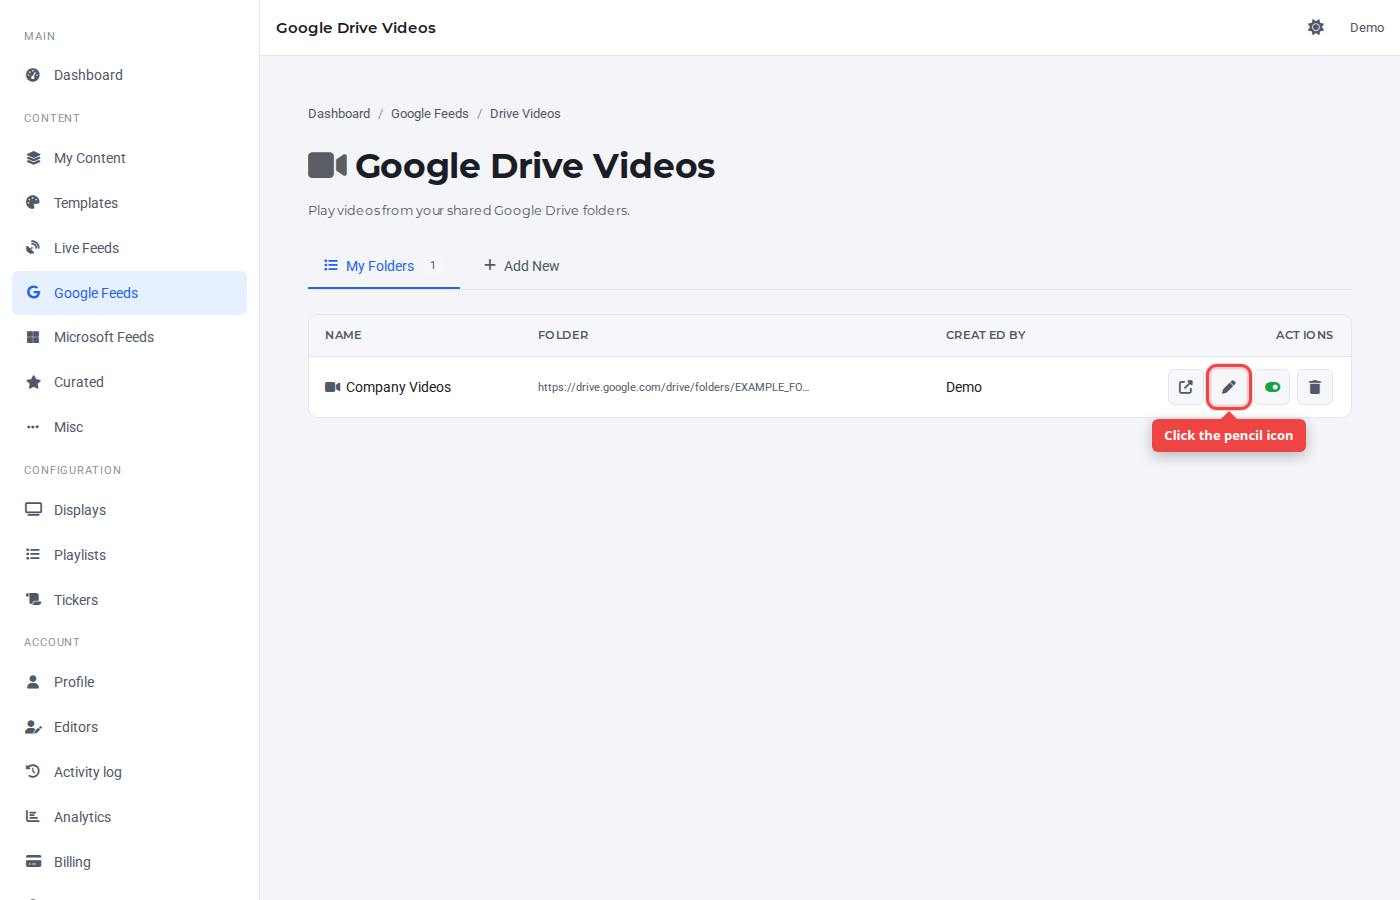Open My Content in the sidebar

tap(129, 158)
